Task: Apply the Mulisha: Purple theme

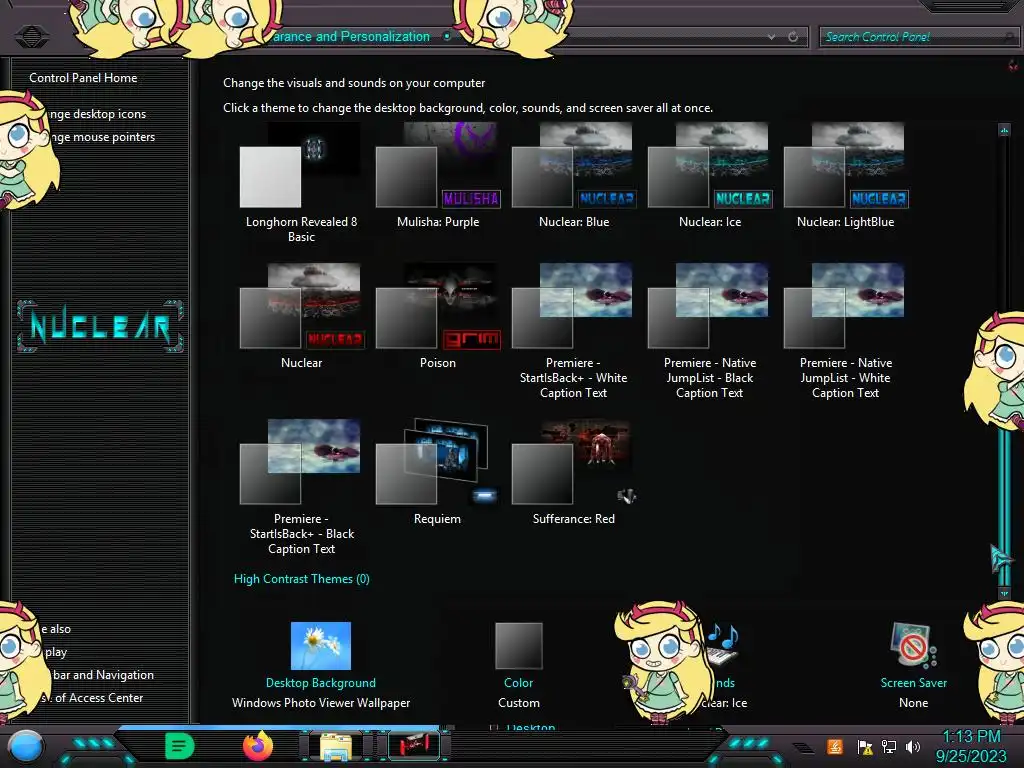Action: coord(438,175)
